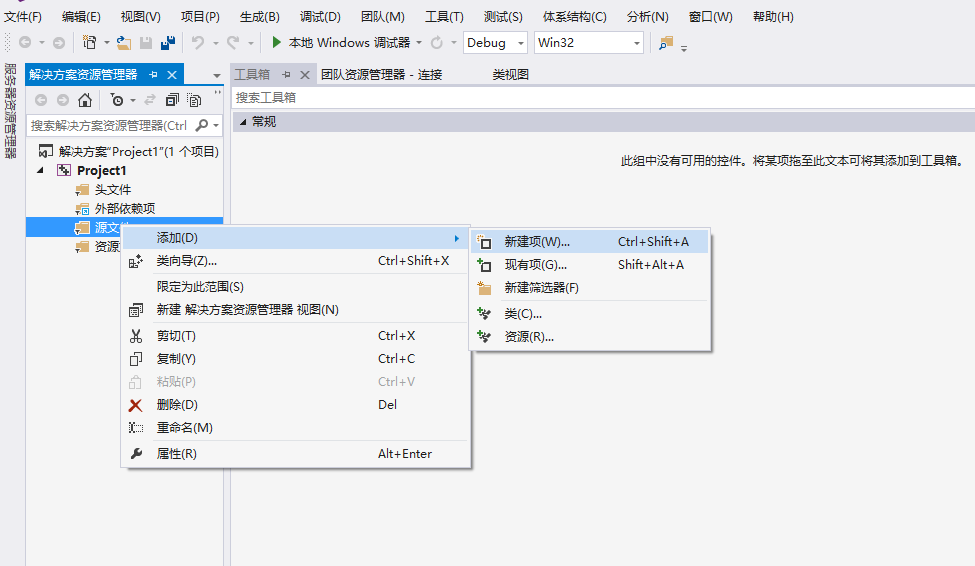Collapse the 常规 toolbox group
Image resolution: width=975 pixels, height=566 pixels.
coord(243,121)
